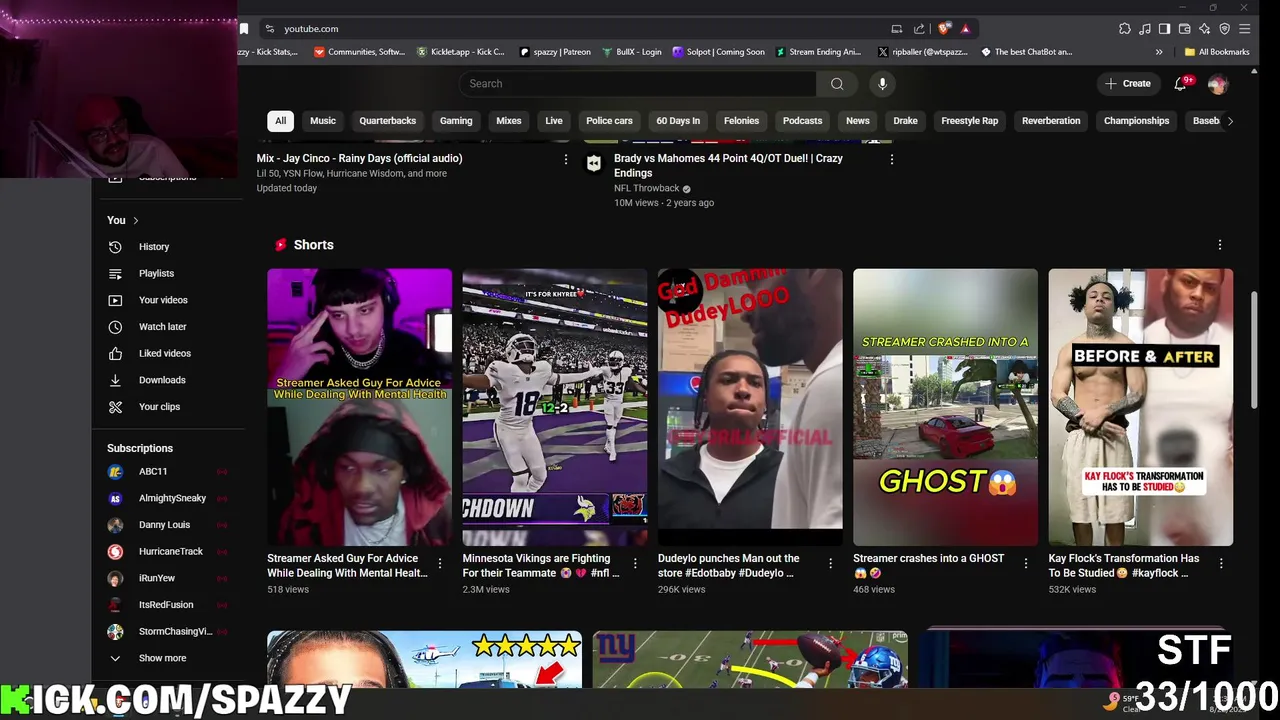Play the Minnesota Vikings short thumbnail
1280x720 pixels.
coord(555,407)
